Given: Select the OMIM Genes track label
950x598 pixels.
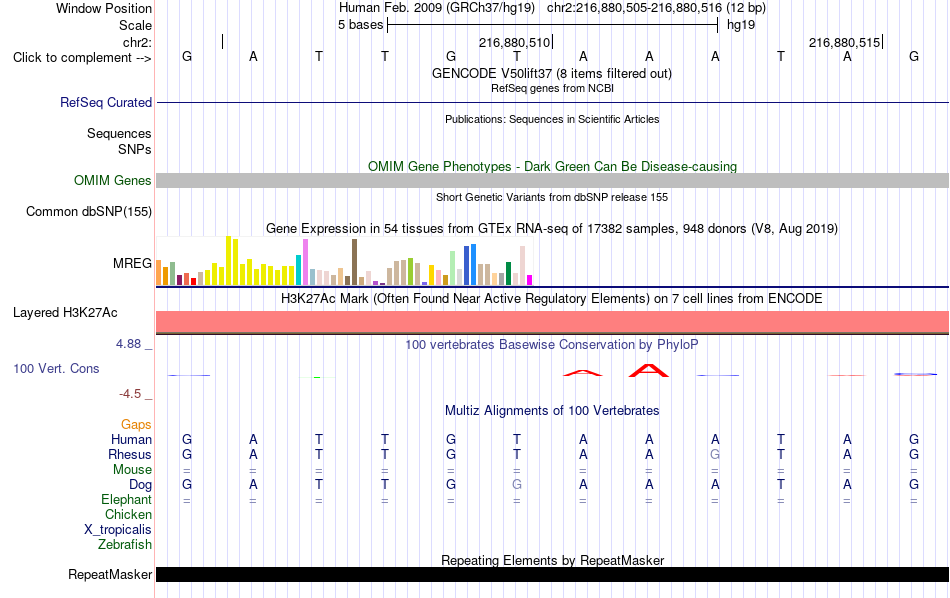Looking at the screenshot, I should coord(112,181).
